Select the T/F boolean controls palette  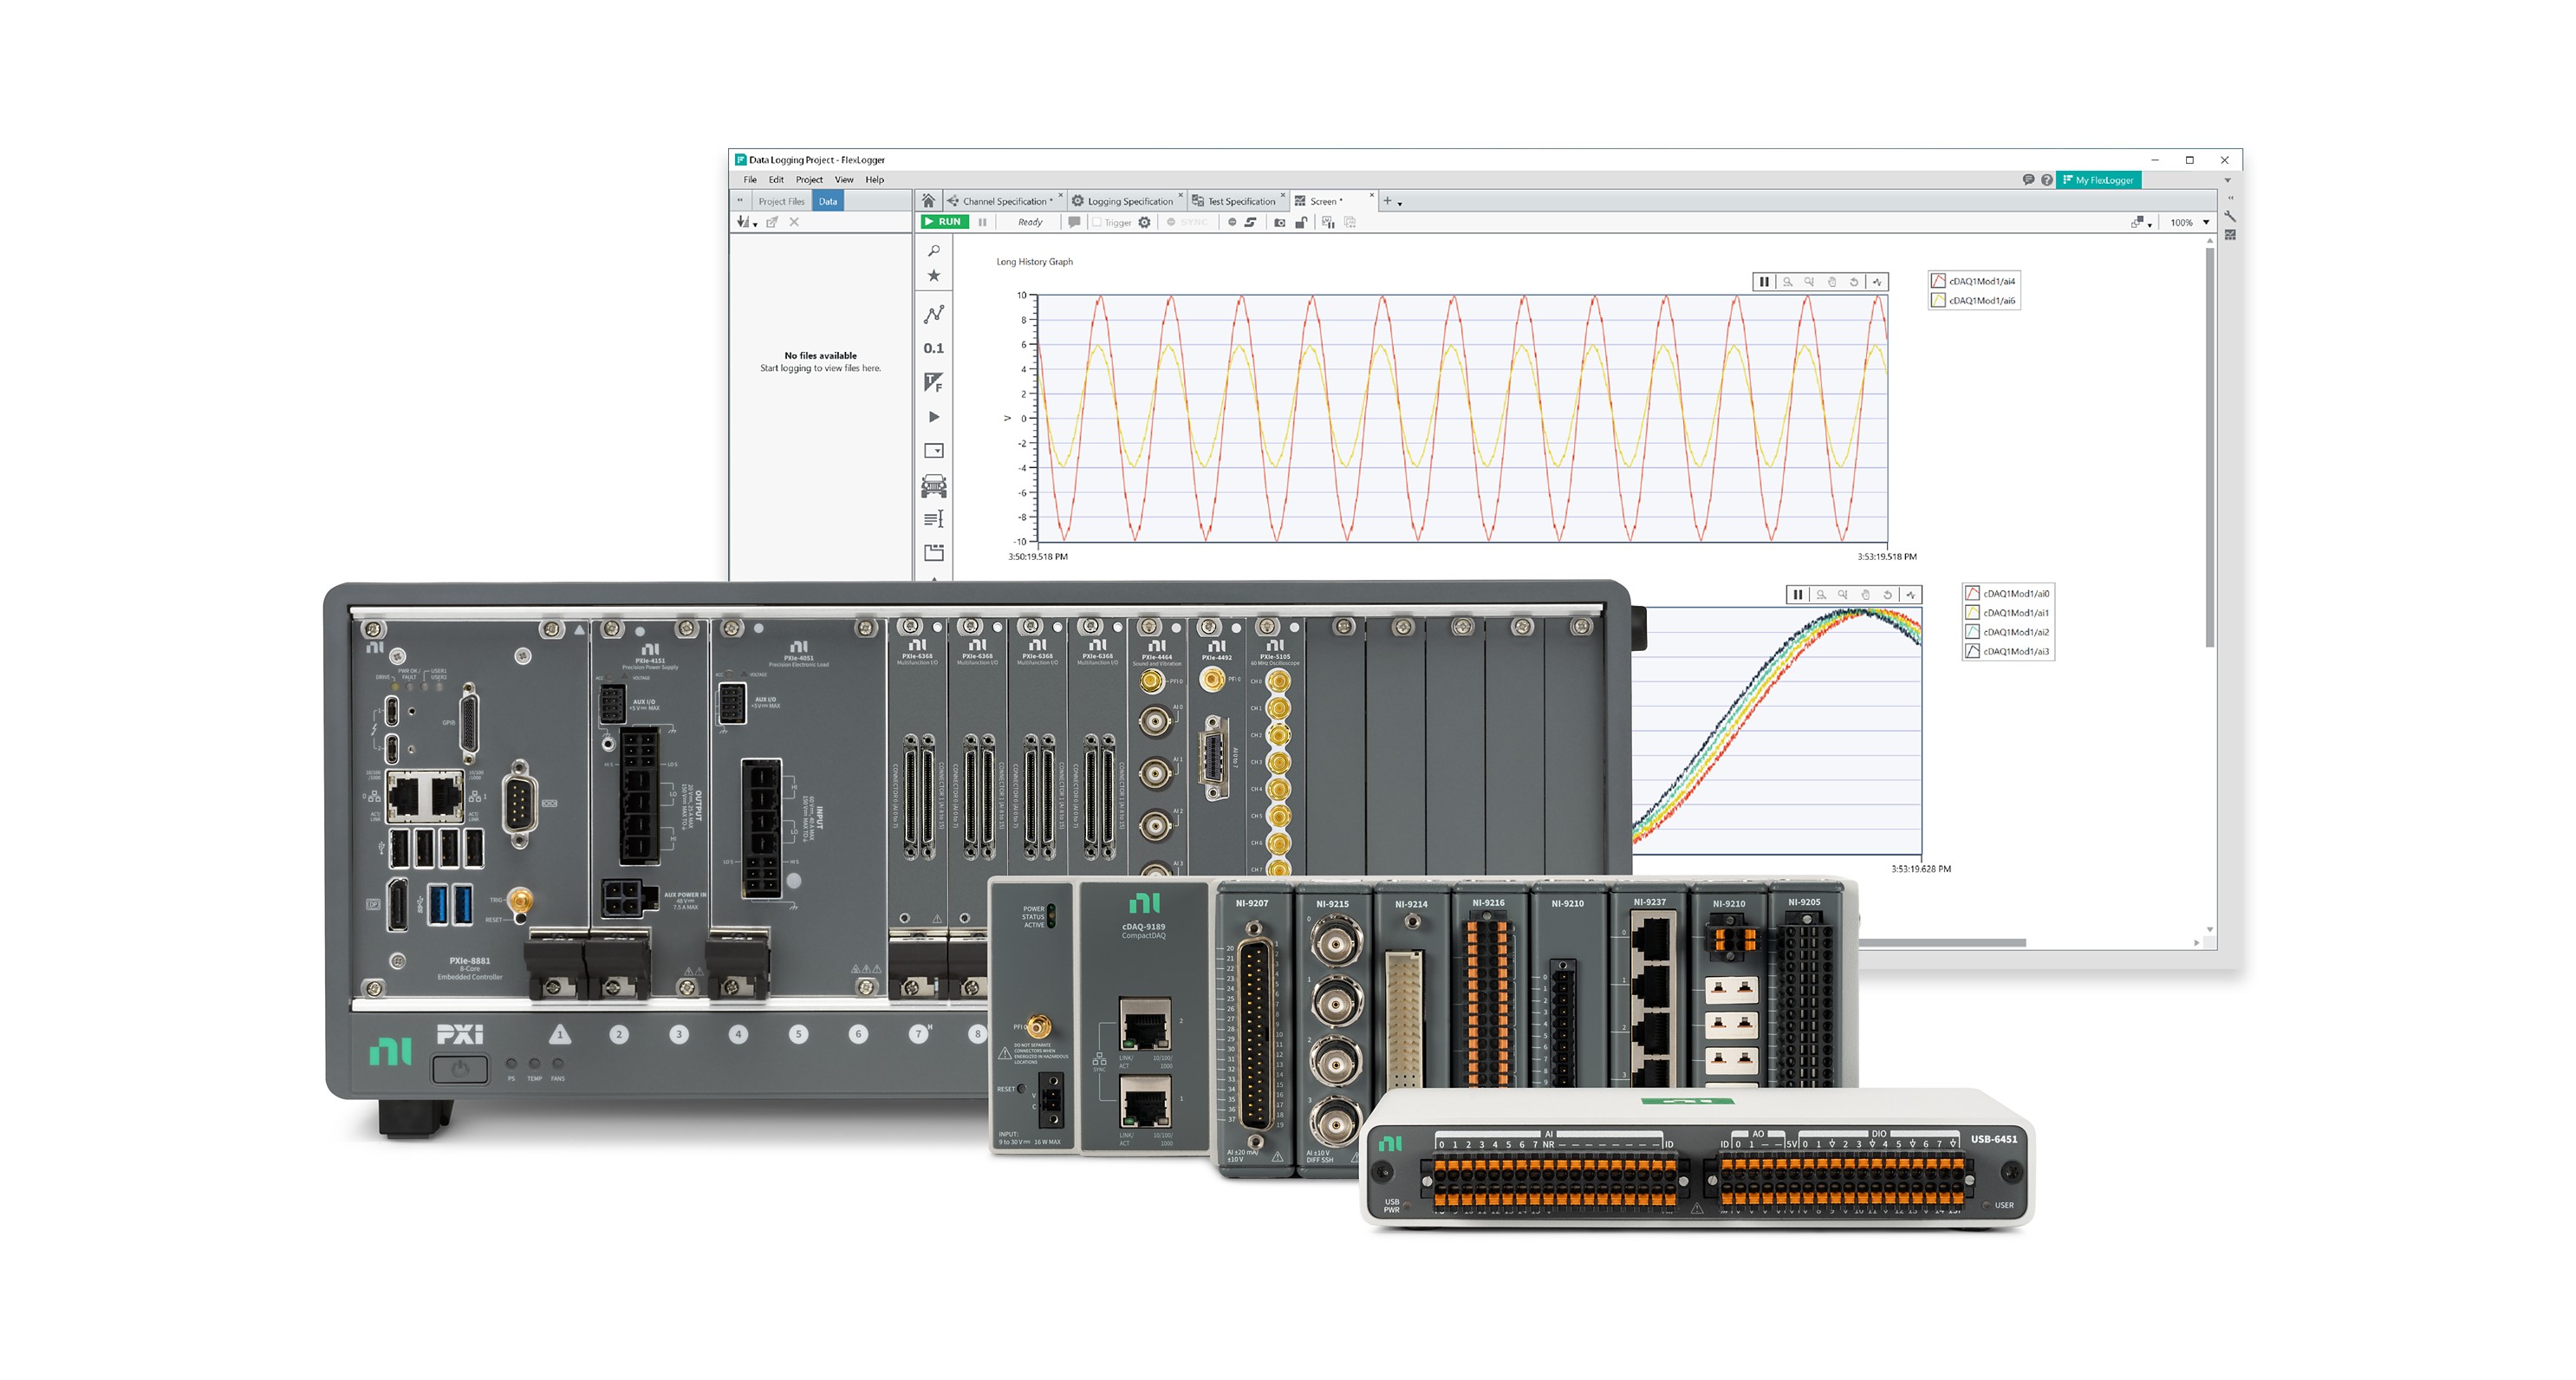pos(934,382)
